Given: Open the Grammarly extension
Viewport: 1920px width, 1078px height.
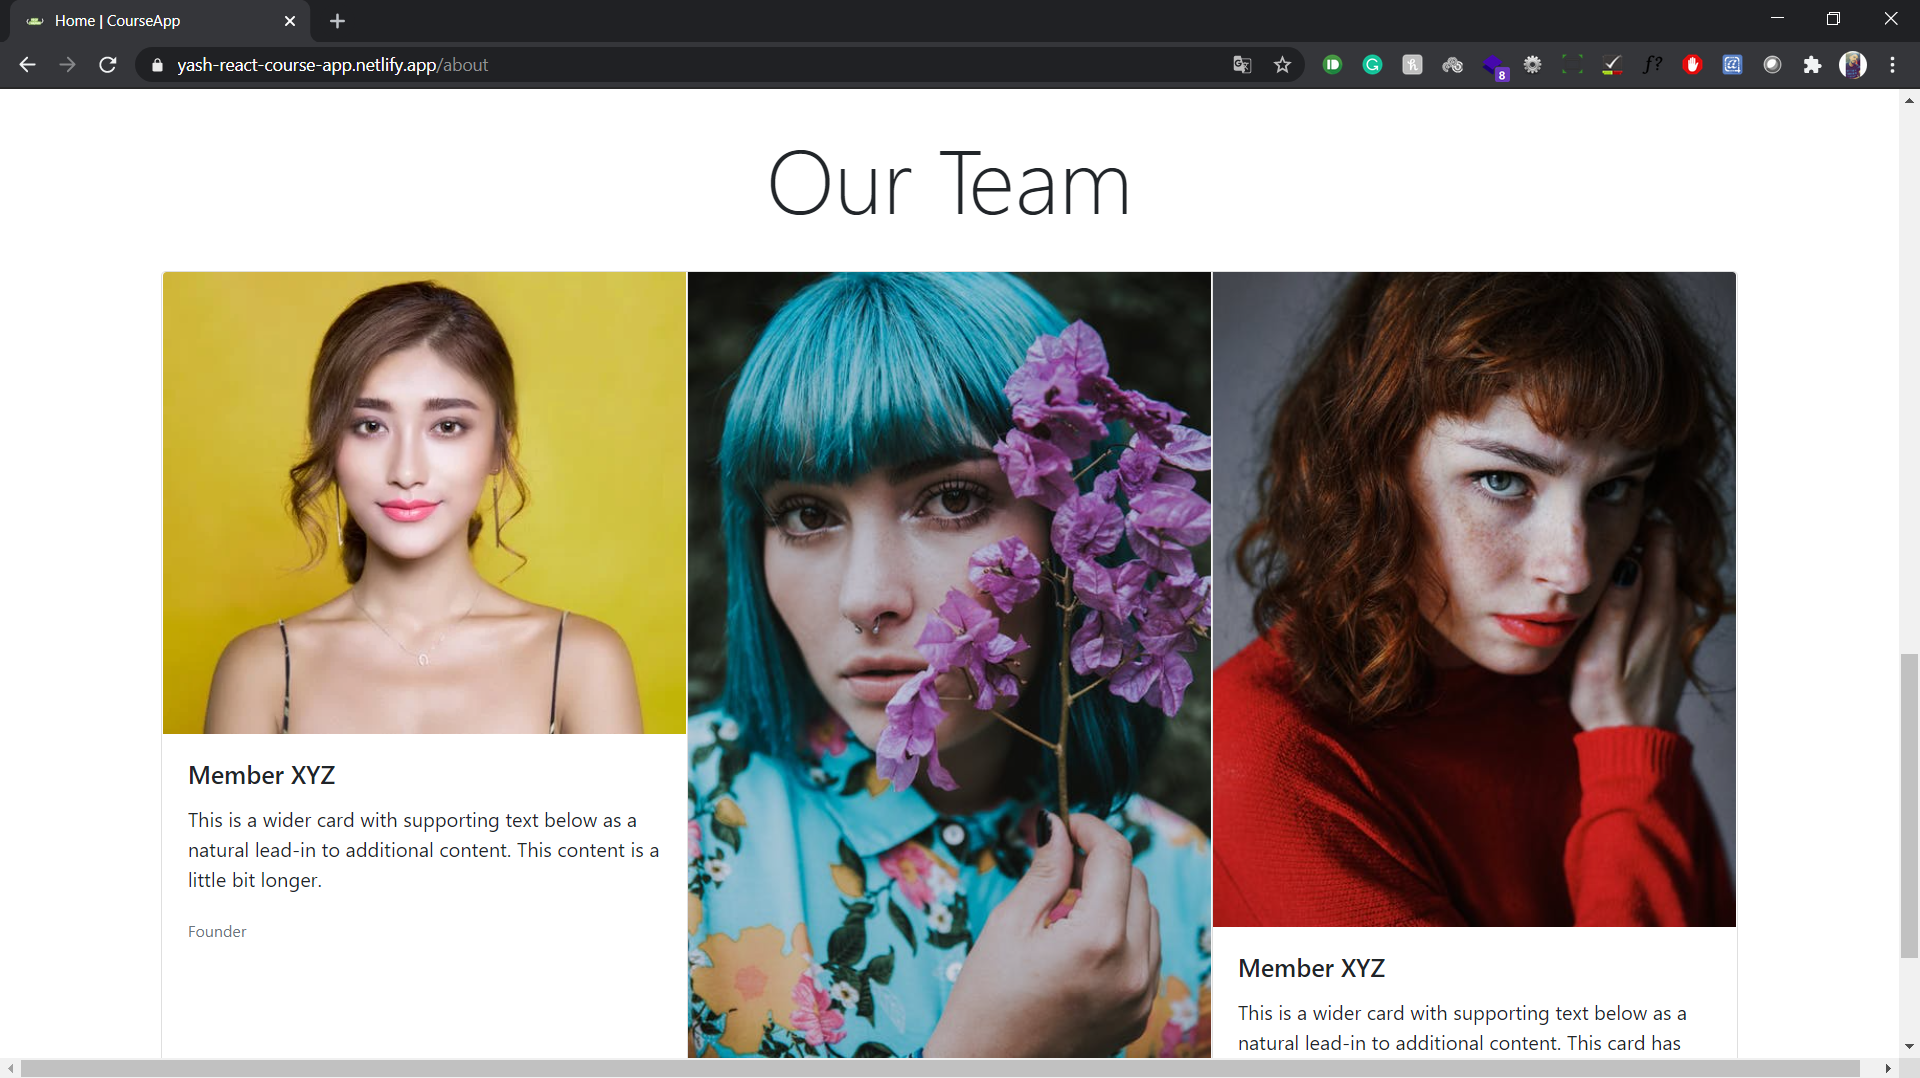Looking at the screenshot, I should coord(1373,64).
